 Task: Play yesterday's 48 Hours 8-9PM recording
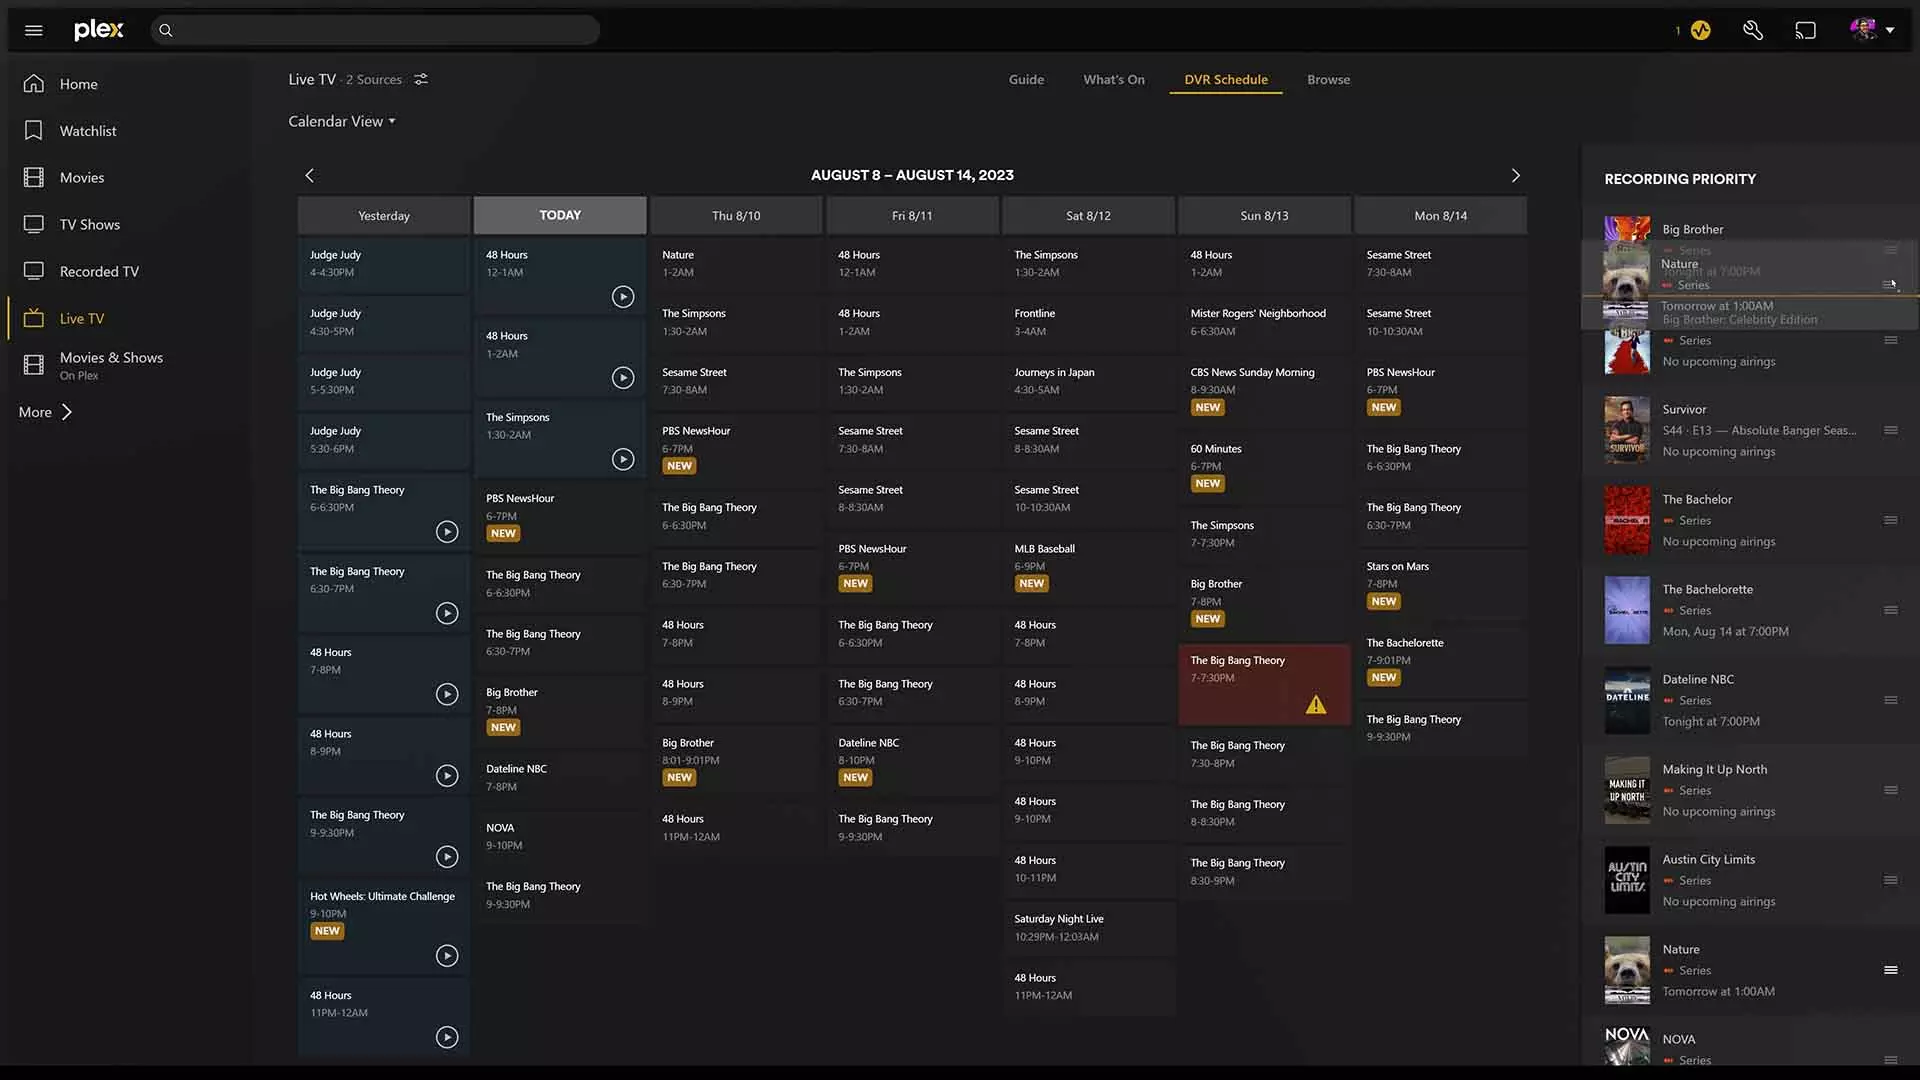pyautogui.click(x=447, y=776)
